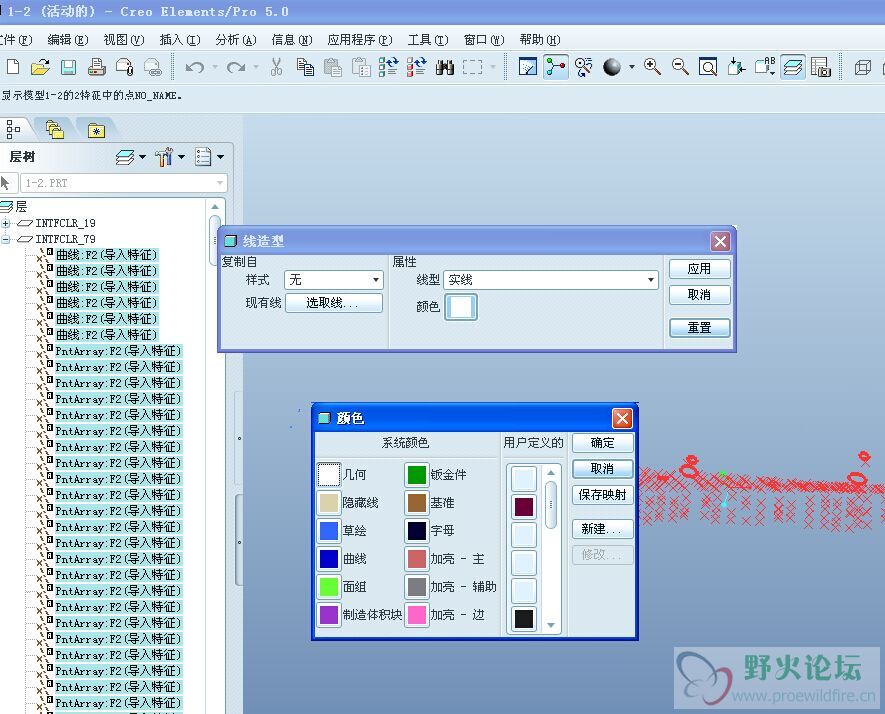Image resolution: width=885 pixels, height=714 pixels.
Task: Open the 视图 menu
Action: coord(124,40)
